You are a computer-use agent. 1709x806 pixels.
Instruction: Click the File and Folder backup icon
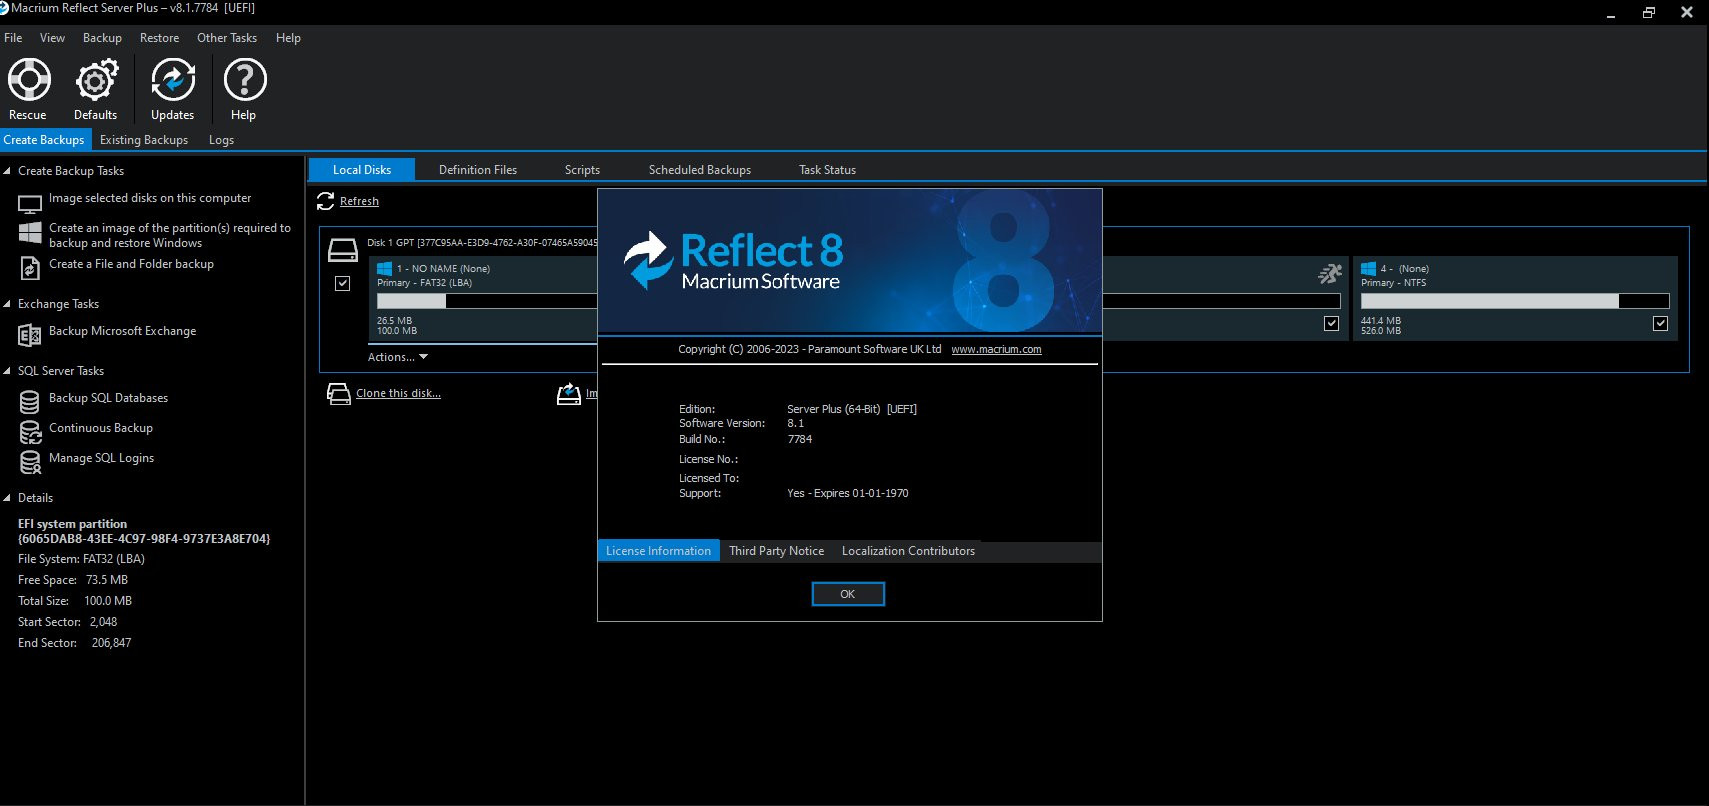tap(30, 268)
